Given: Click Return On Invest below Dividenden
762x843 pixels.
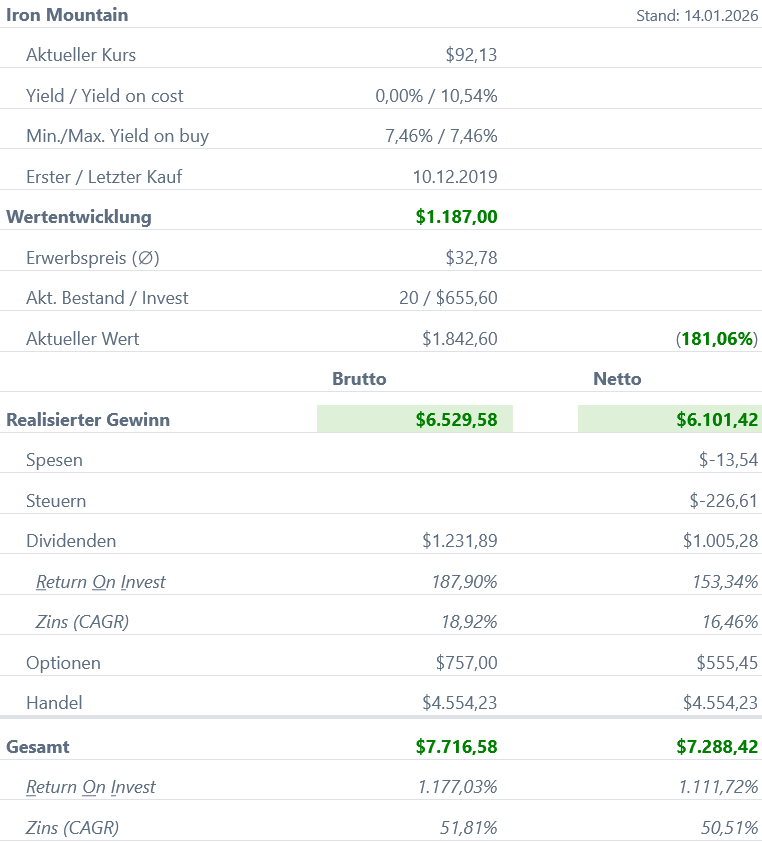Looking at the screenshot, I should 100,582.
